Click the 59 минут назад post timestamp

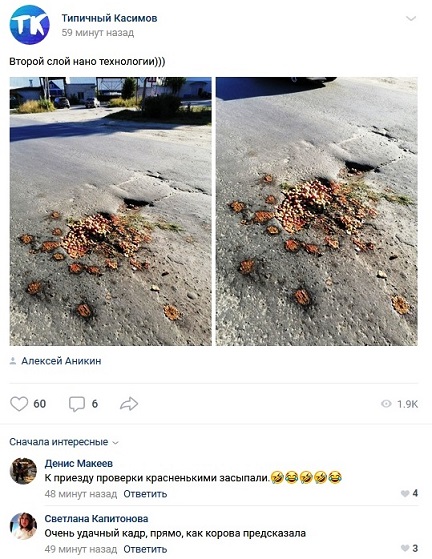[98, 33]
